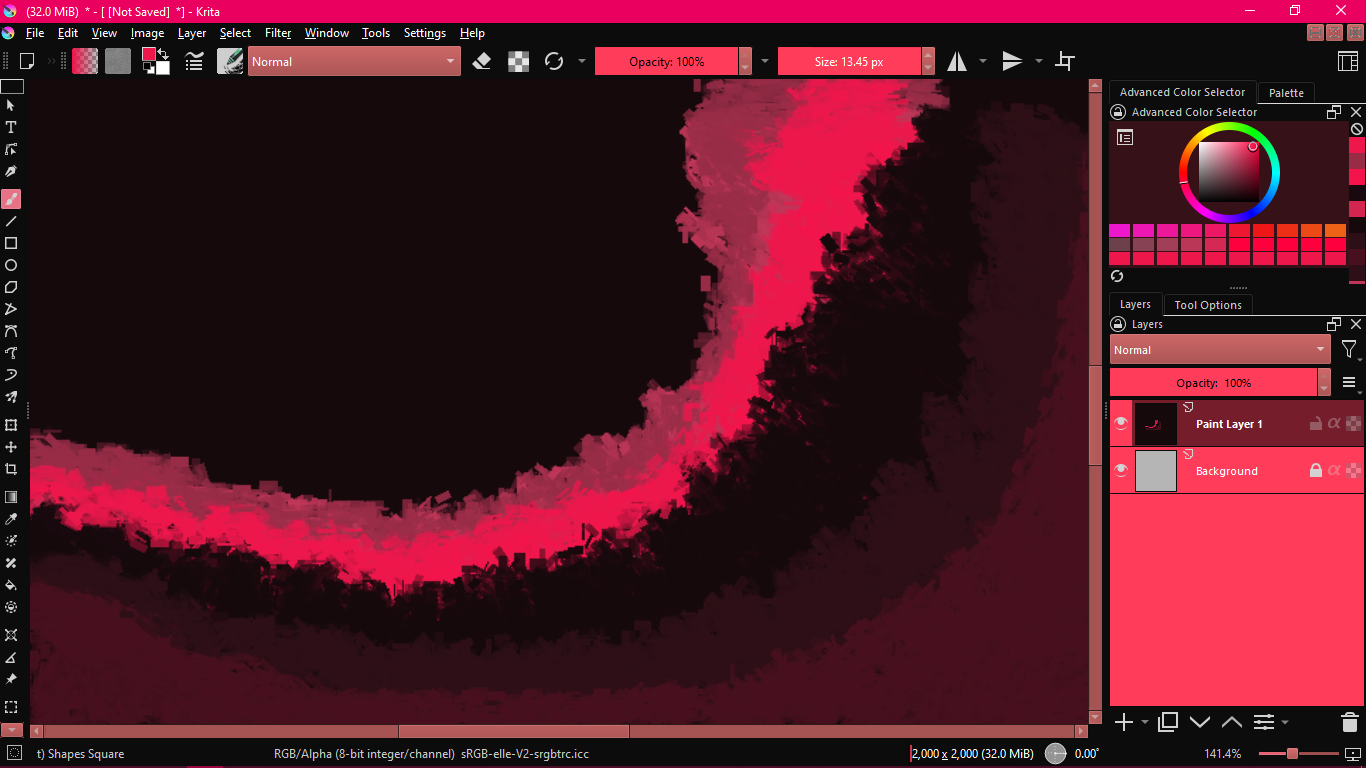Toggle visibility of Paint Layer 1
The width and height of the screenshot is (1366, 768).
pos(1121,423)
